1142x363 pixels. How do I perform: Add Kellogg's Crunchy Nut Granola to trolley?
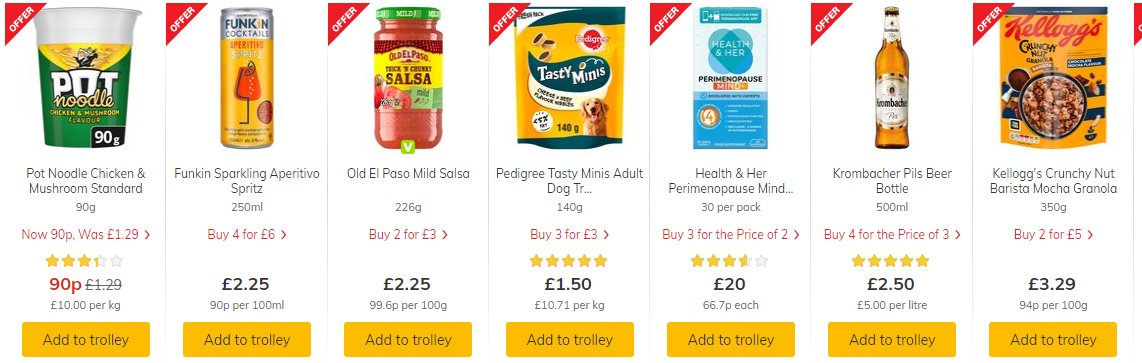point(1053,340)
